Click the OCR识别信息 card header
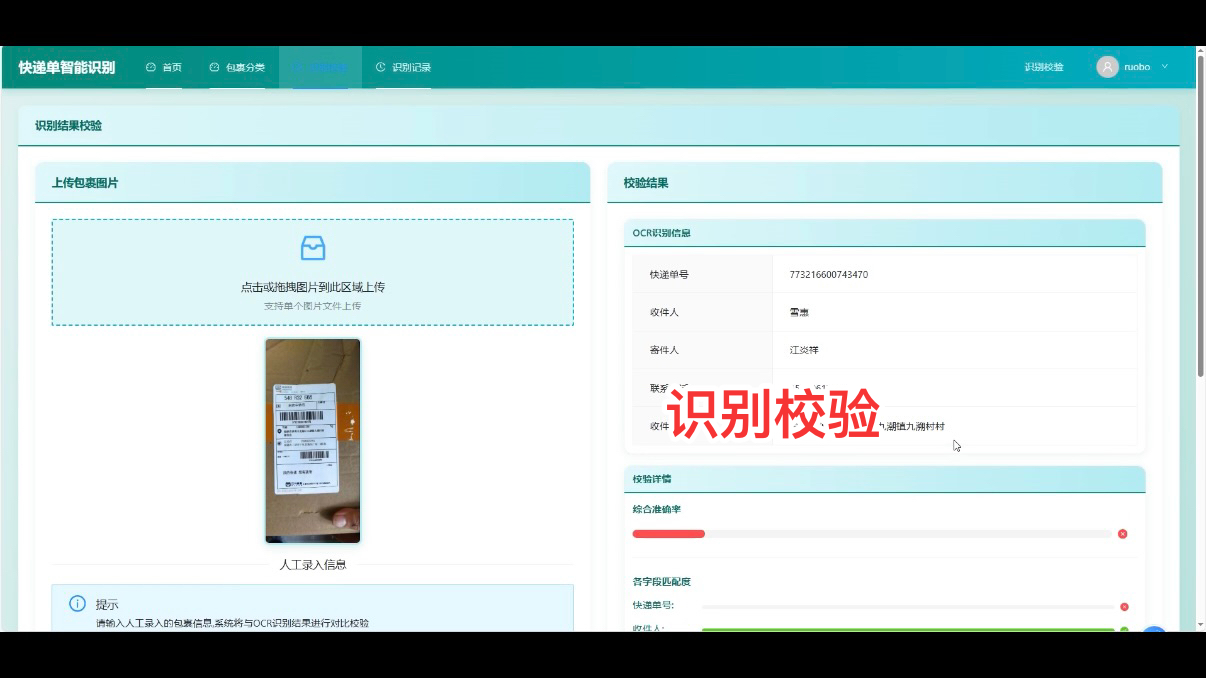 coord(885,233)
